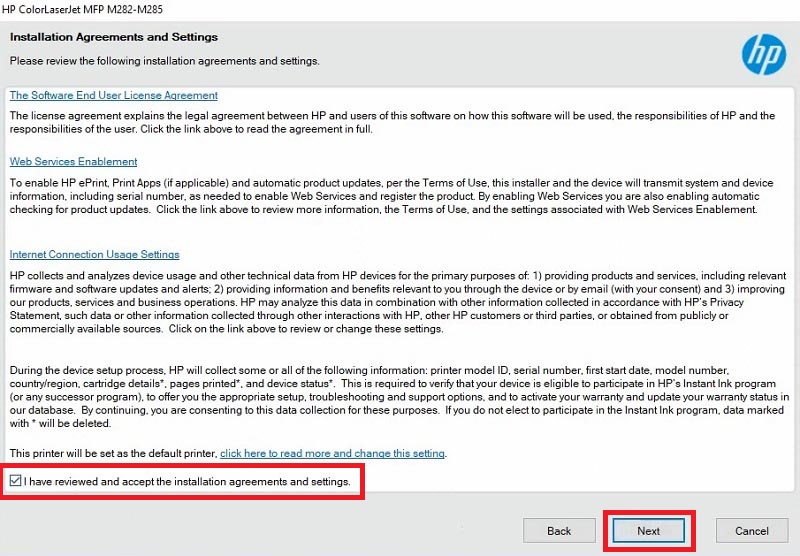Click the link to change default printer setting
The height and width of the screenshot is (556, 800).
[x=332, y=453]
